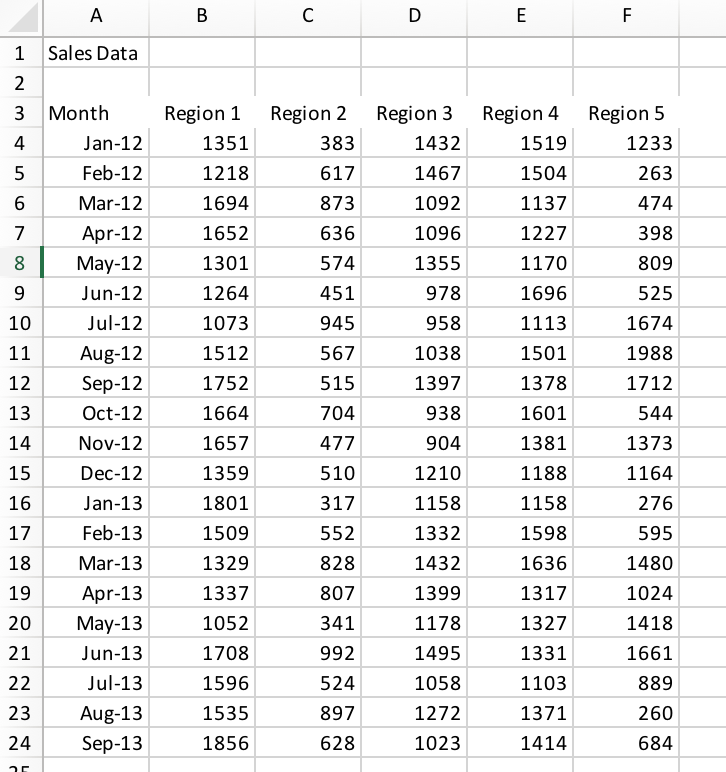Click the cell with value 1058
The height and width of the screenshot is (772, 726).
pos(414,683)
